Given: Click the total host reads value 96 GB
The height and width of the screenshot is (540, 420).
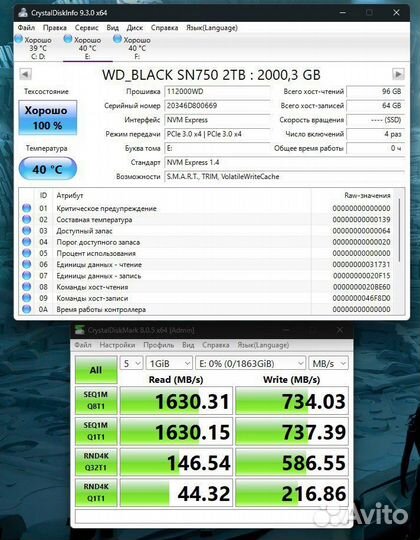Looking at the screenshot, I should click(x=376, y=92).
